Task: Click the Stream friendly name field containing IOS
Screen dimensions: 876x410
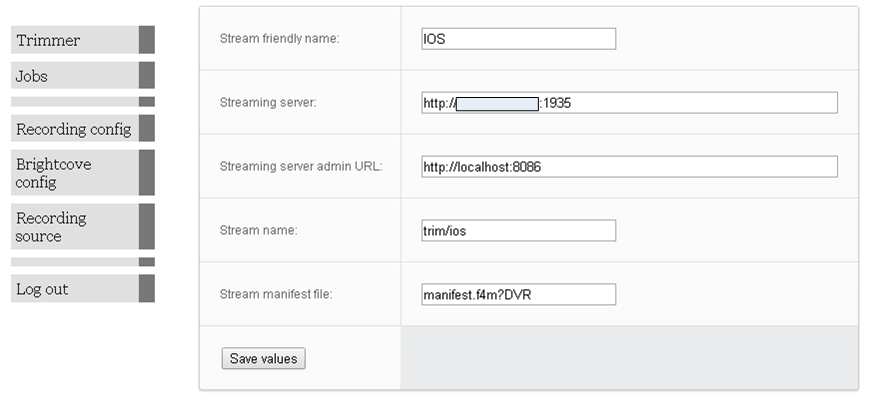Action: pos(518,39)
